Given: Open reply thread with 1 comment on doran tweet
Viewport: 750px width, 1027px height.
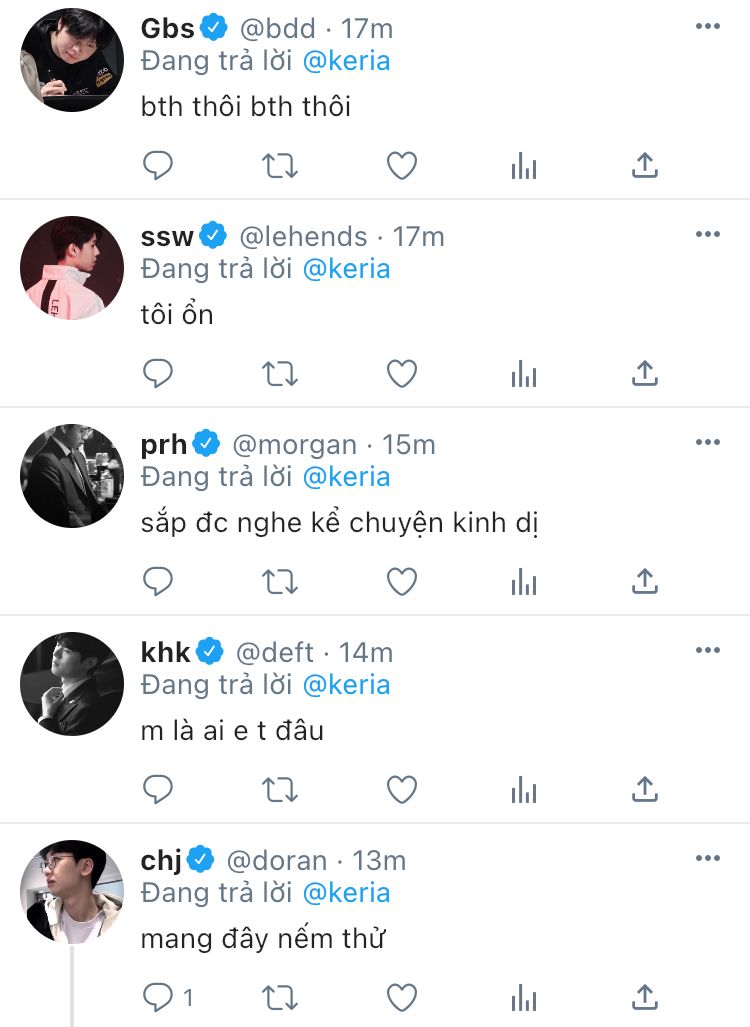Looking at the screenshot, I should click(168, 998).
